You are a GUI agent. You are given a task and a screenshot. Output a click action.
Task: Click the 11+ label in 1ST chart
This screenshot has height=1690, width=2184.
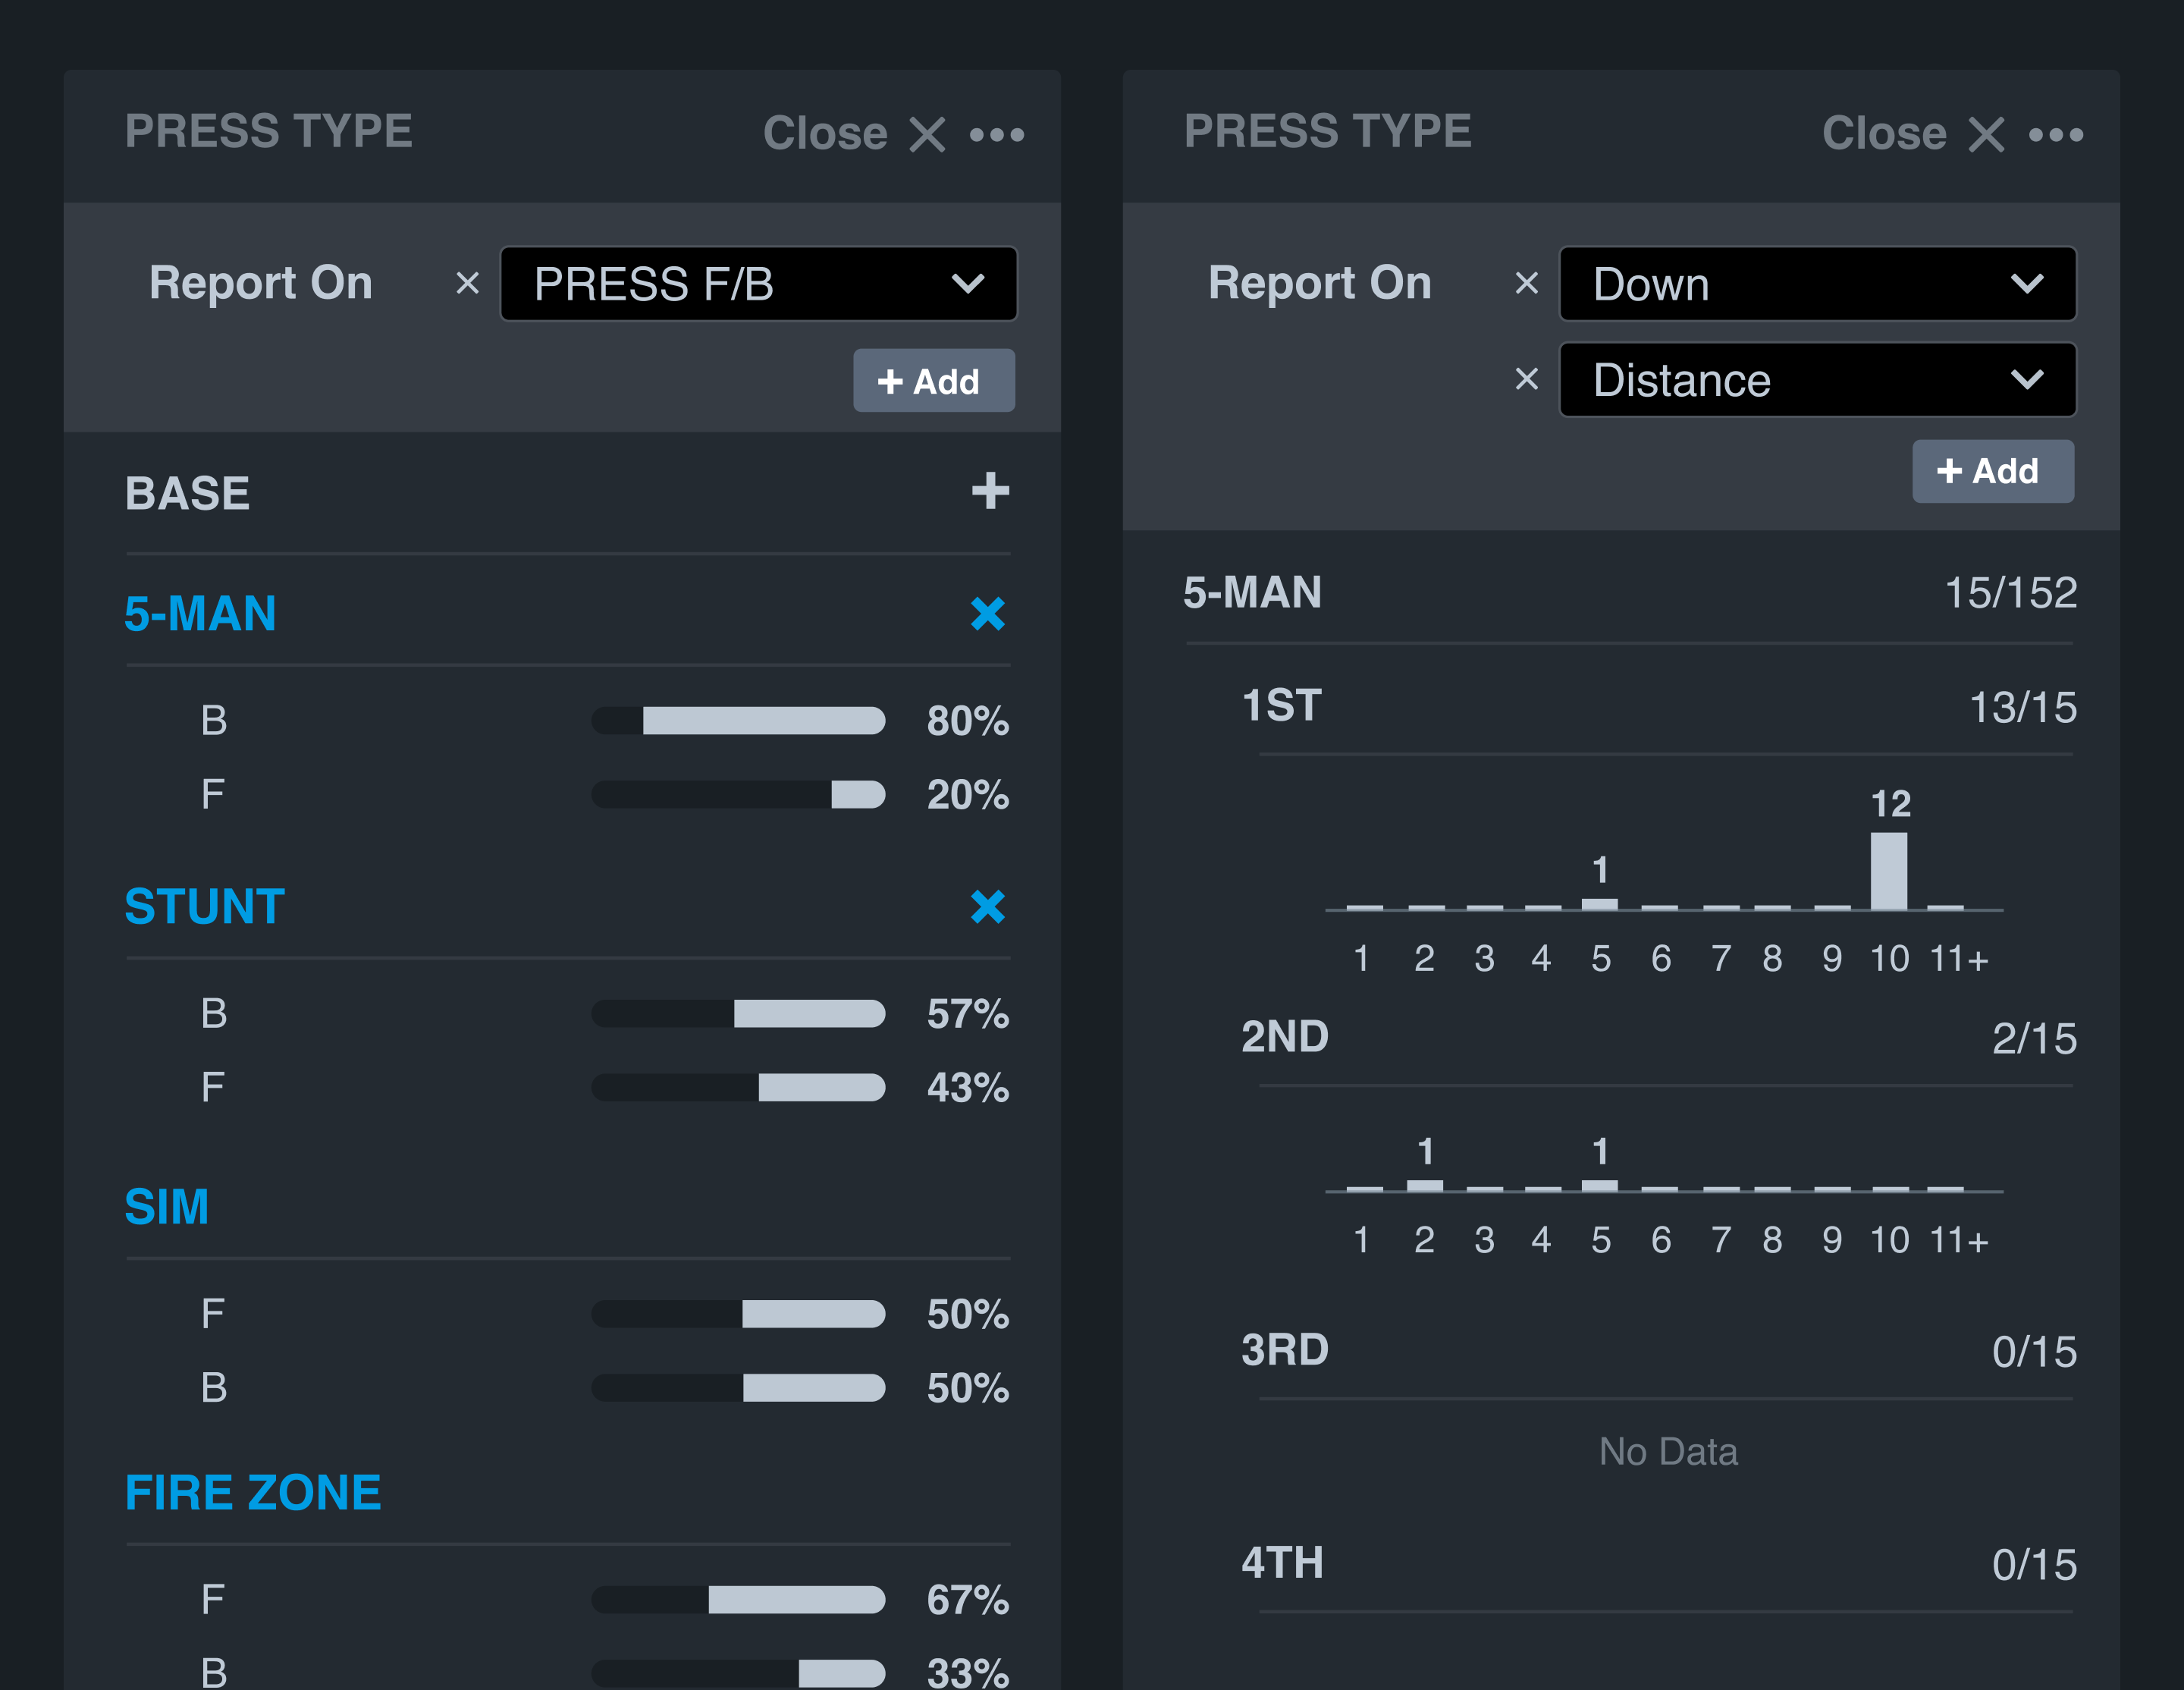tap(1959, 959)
